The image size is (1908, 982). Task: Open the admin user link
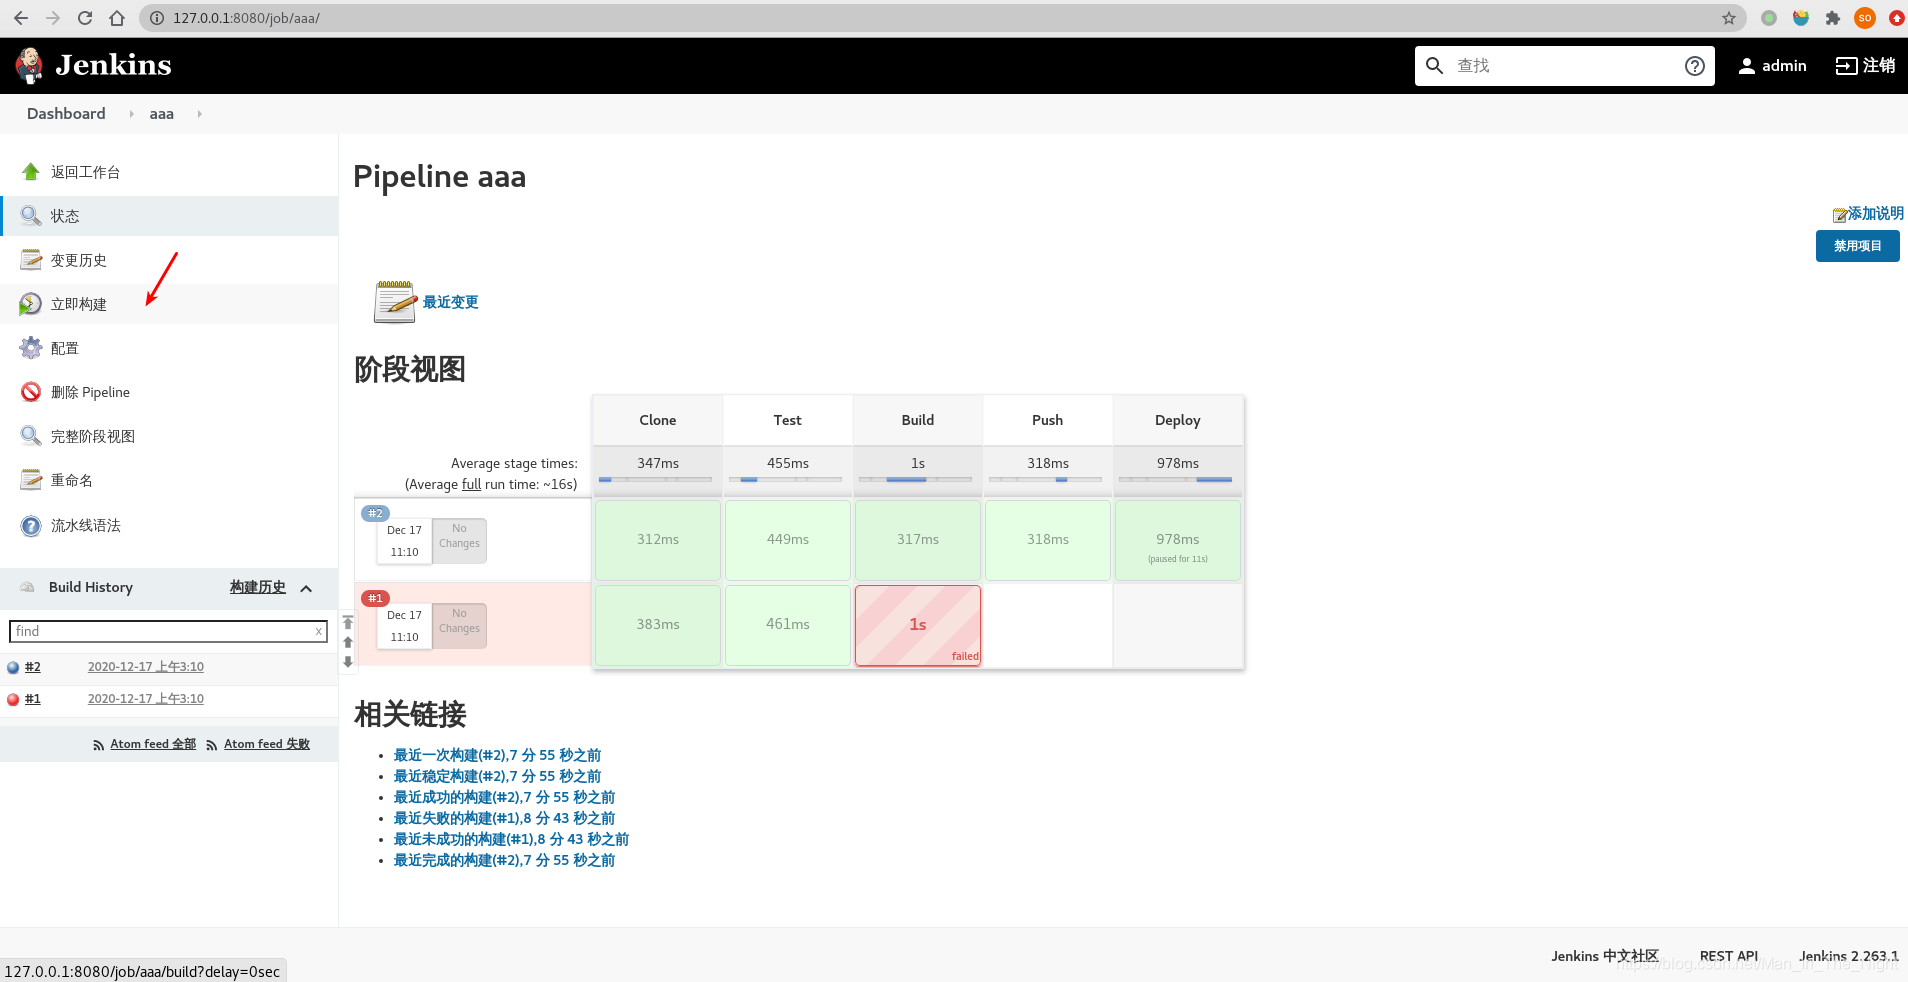(x=1772, y=66)
